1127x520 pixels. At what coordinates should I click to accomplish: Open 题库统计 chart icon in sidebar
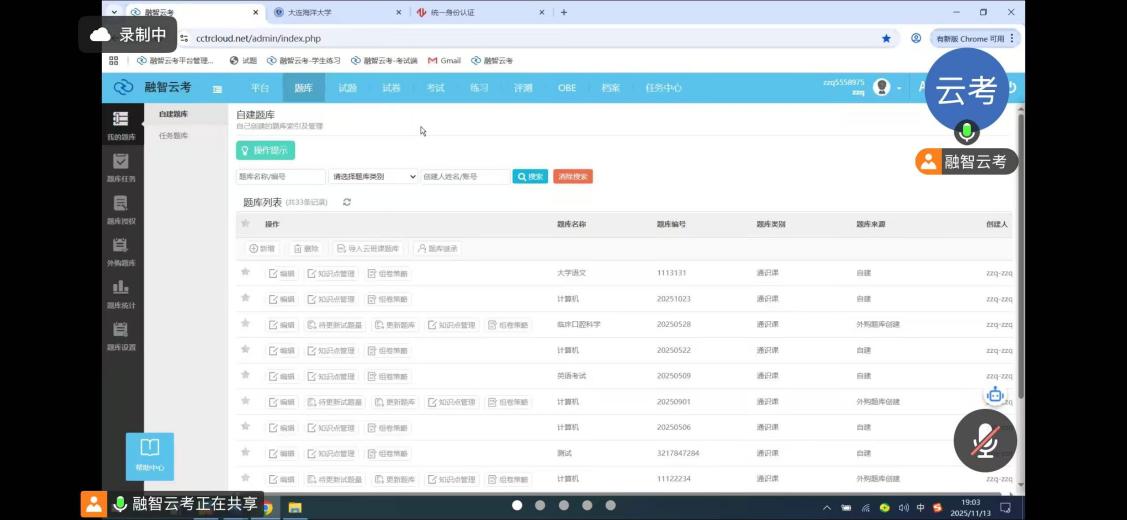point(120,292)
